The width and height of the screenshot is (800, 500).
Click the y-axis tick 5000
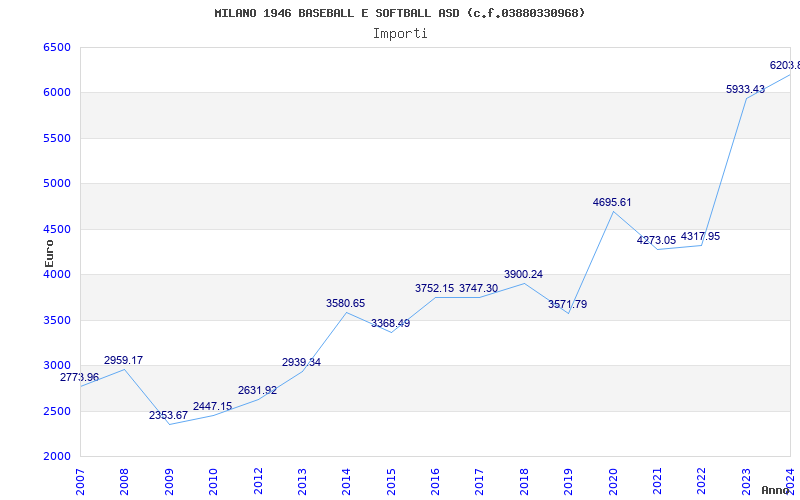tap(57, 184)
